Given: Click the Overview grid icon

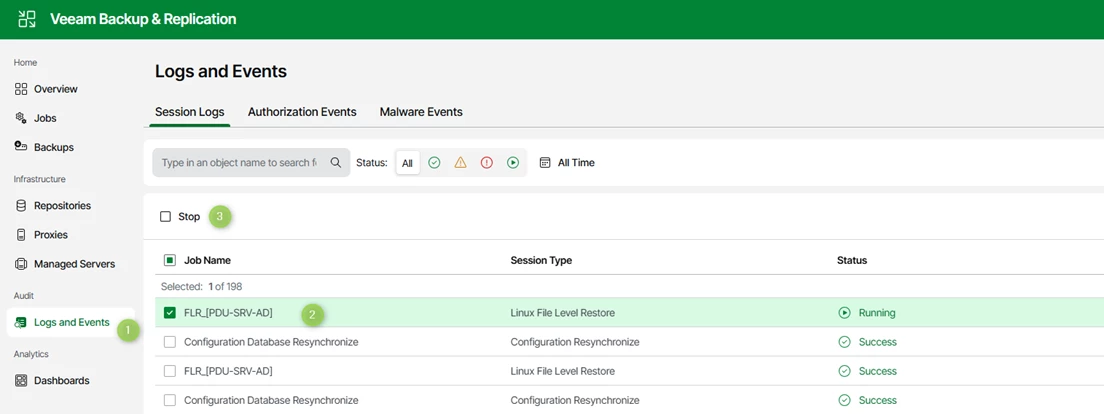Looking at the screenshot, I should [x=21, y=89].
